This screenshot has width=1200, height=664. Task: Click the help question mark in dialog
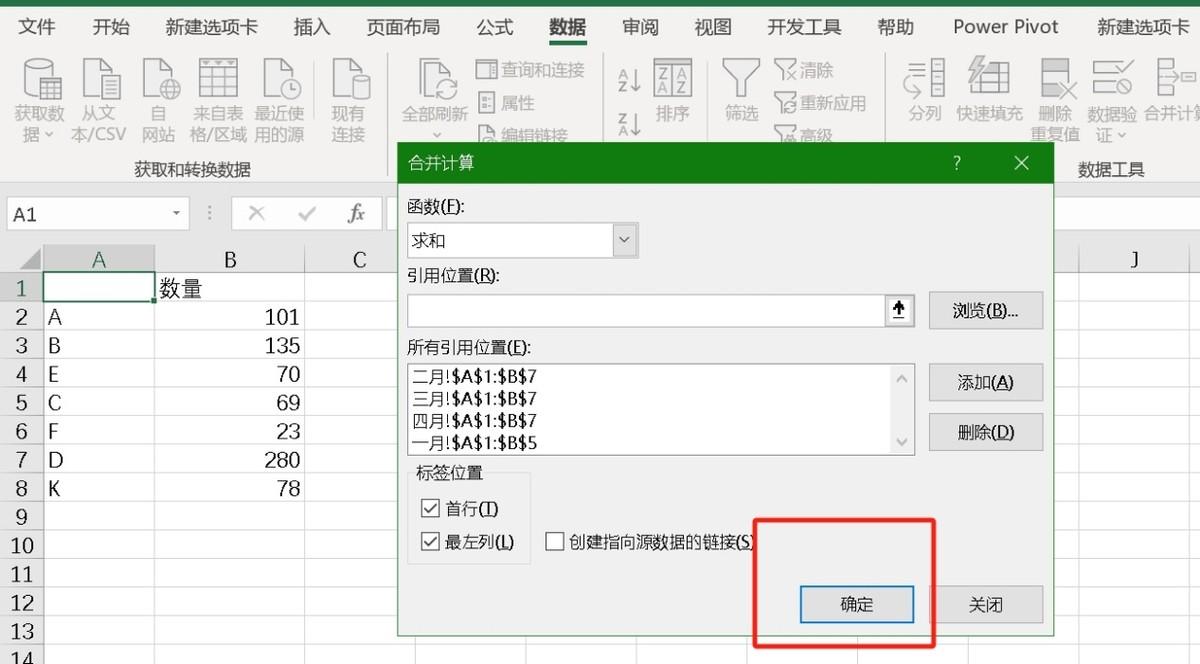point(957,163)
